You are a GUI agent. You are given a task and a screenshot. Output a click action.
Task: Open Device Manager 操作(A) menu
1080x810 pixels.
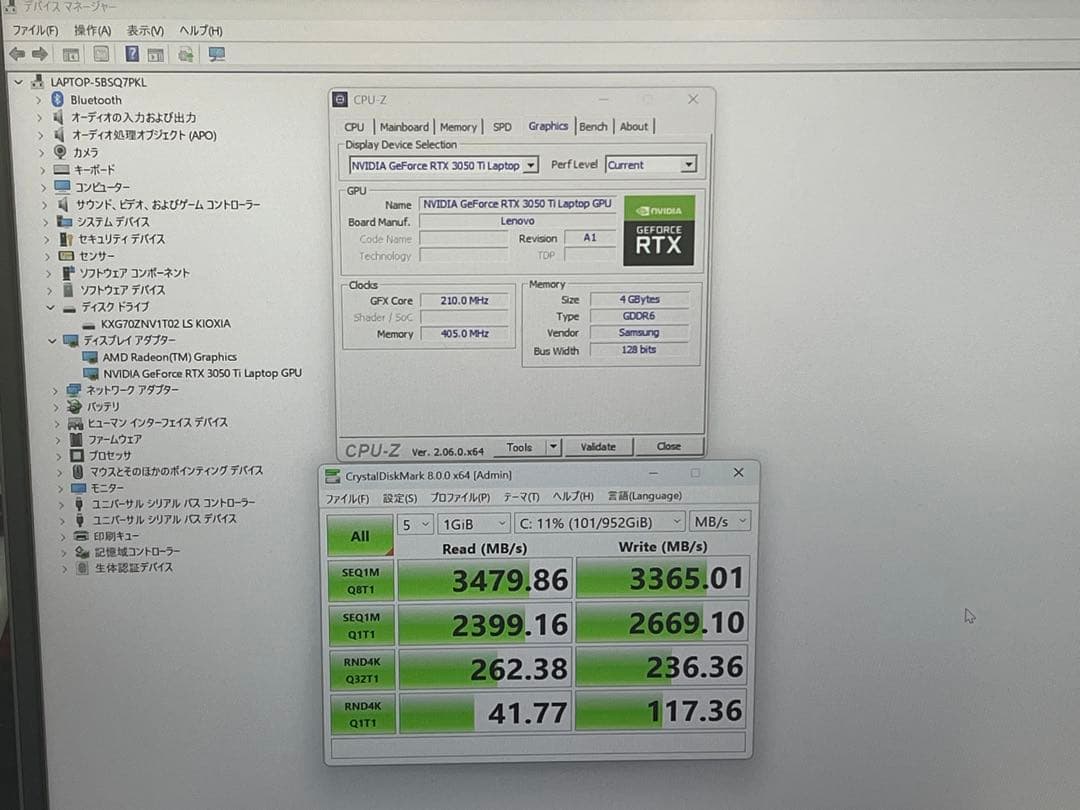point(92,30)
